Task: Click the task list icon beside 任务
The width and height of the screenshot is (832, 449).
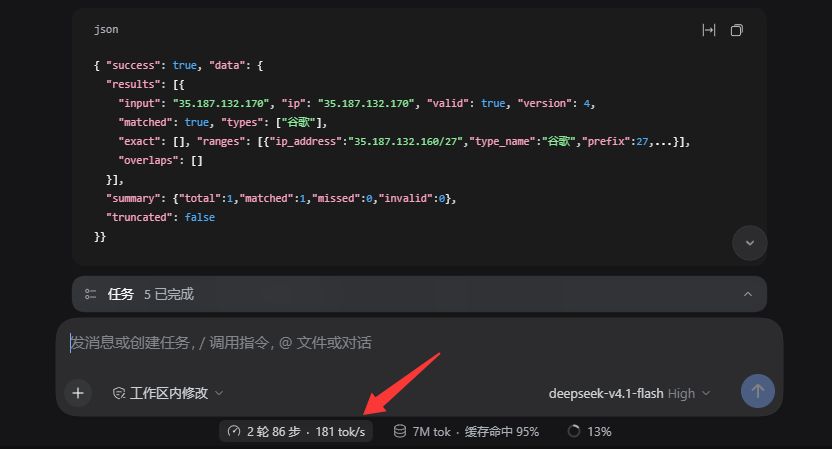Action: pos(91,294)
